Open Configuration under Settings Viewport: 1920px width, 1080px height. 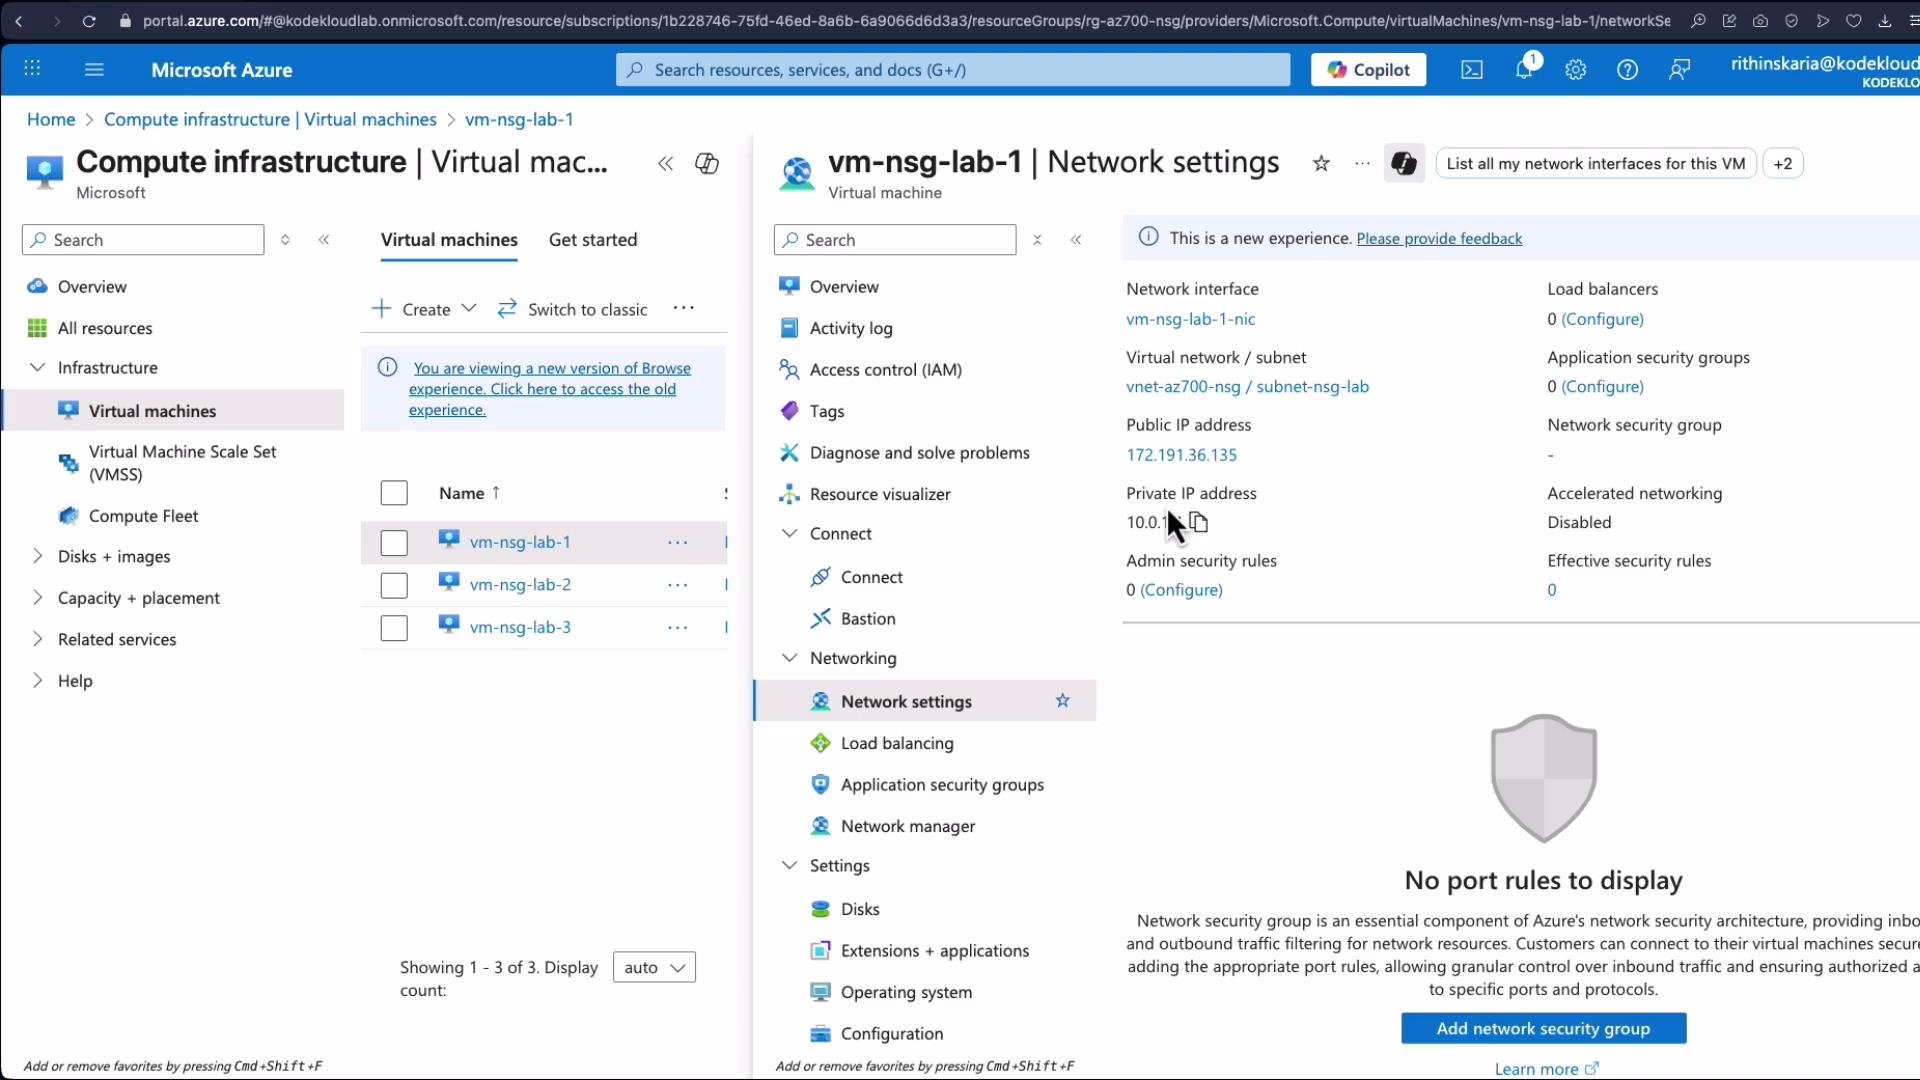coord(891,1034)
